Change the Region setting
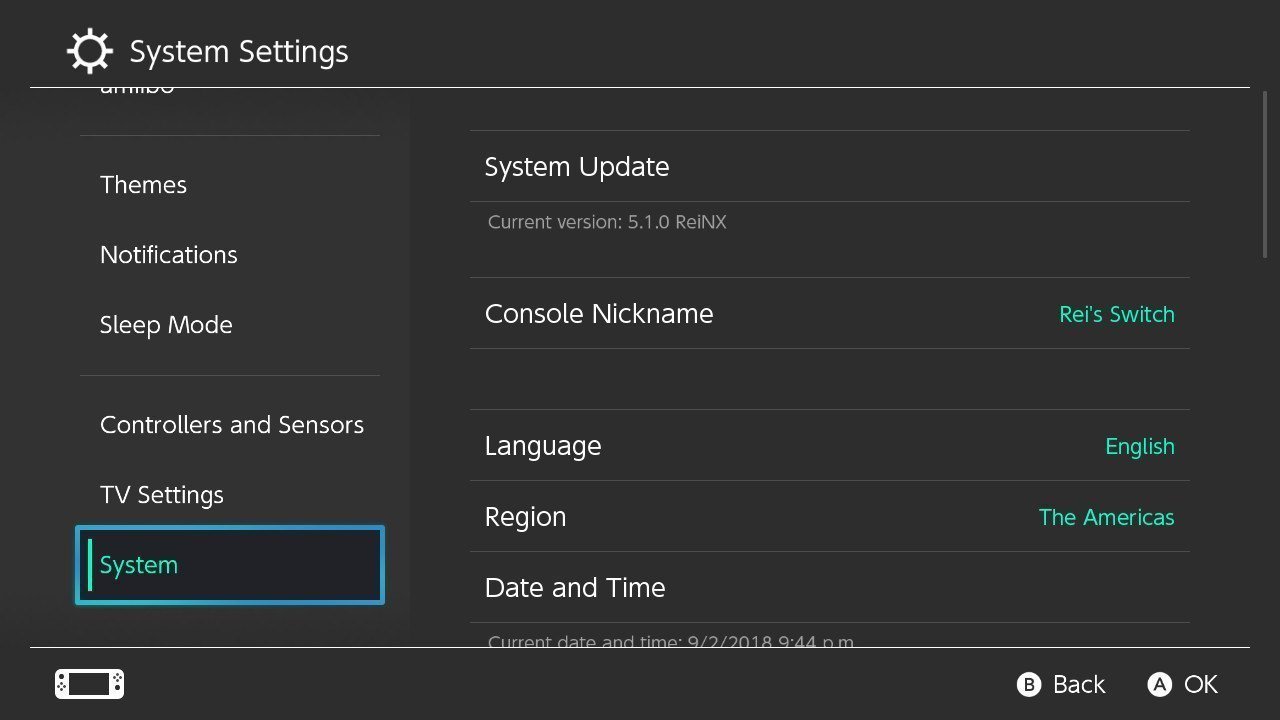The width and height of the screenshot is (1280, 720). (830, 516)
